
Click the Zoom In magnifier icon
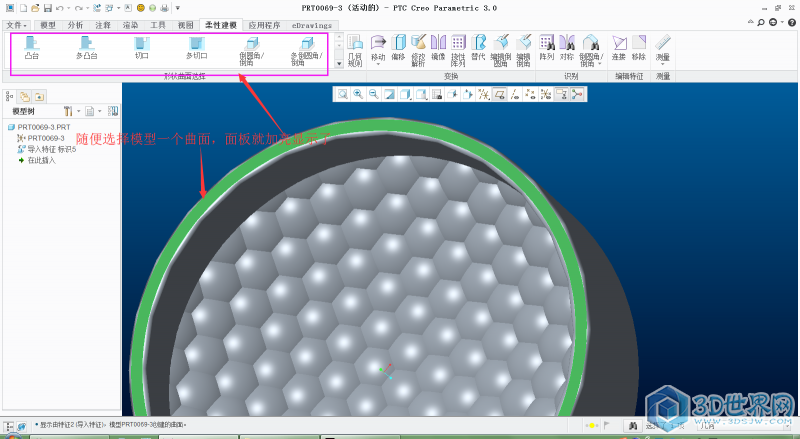click(x=358, y=94)
